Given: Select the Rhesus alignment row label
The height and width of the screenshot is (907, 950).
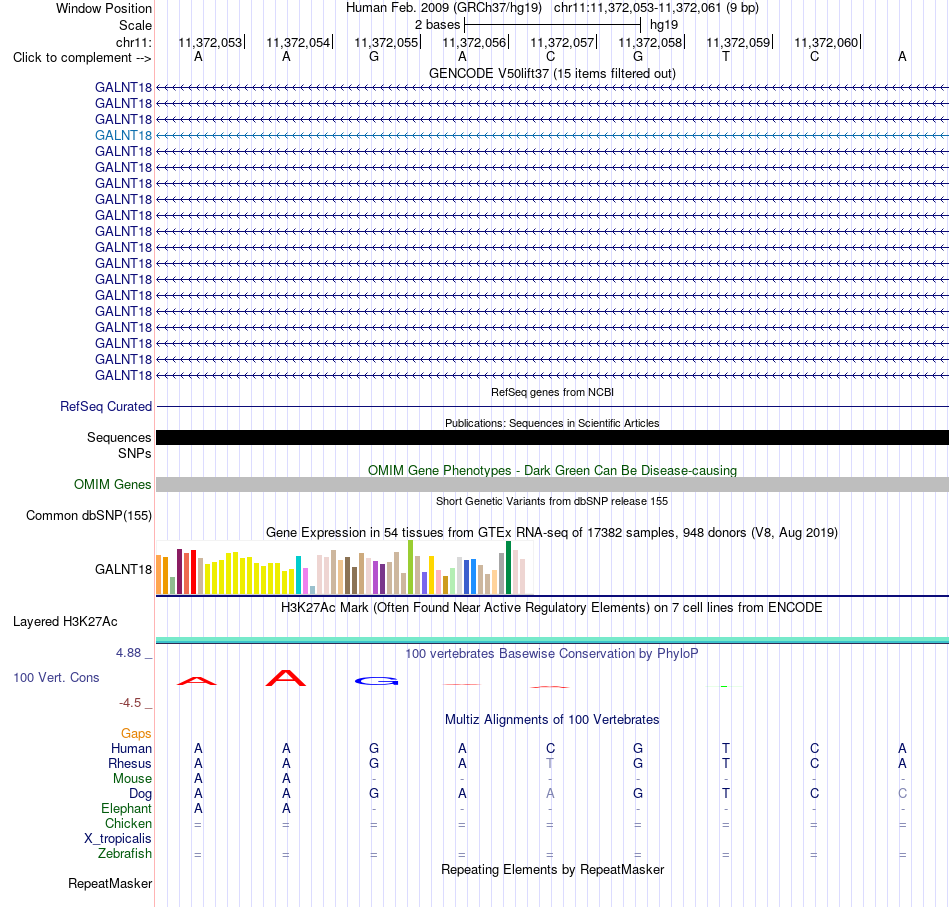Looking at the screenshot, I should click(130, 763).
